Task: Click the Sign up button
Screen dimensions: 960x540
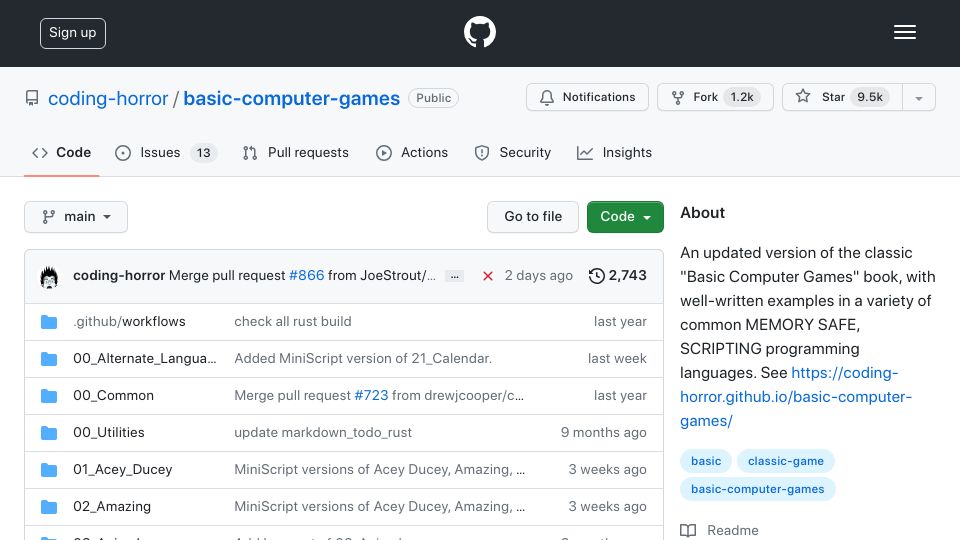Action: (x=73, y=33)
